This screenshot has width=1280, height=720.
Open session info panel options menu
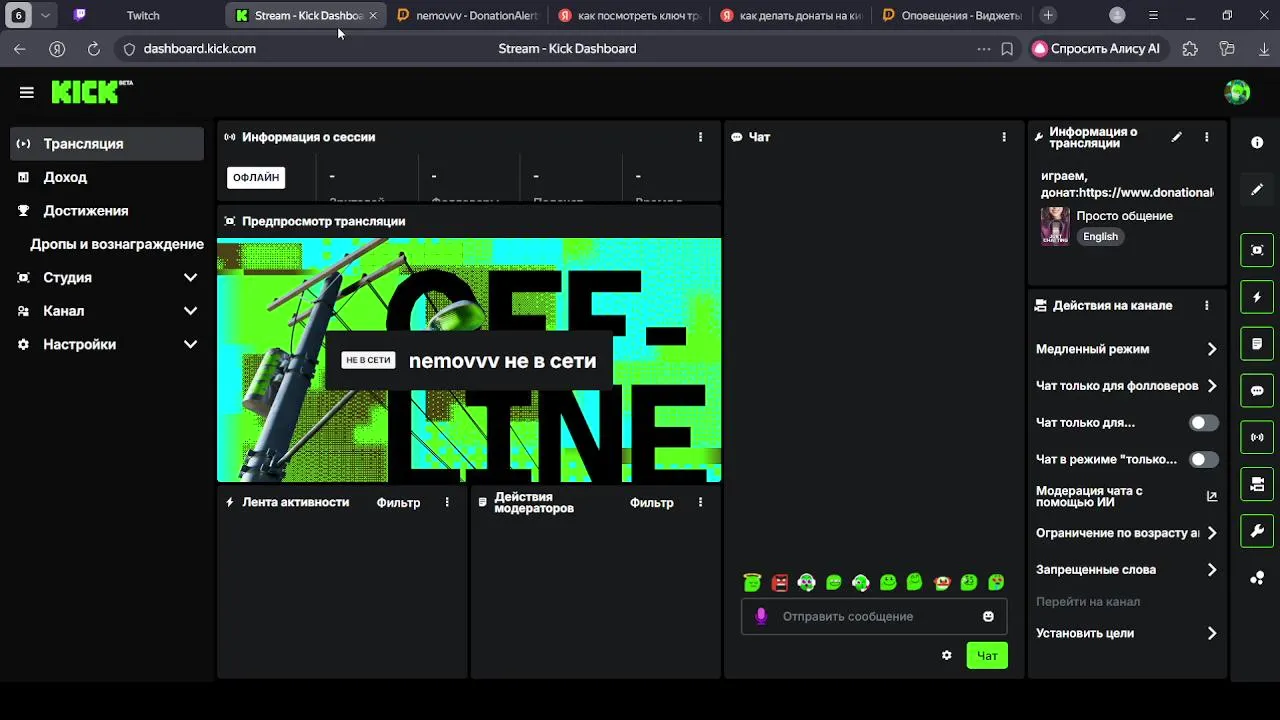point(700,137)
